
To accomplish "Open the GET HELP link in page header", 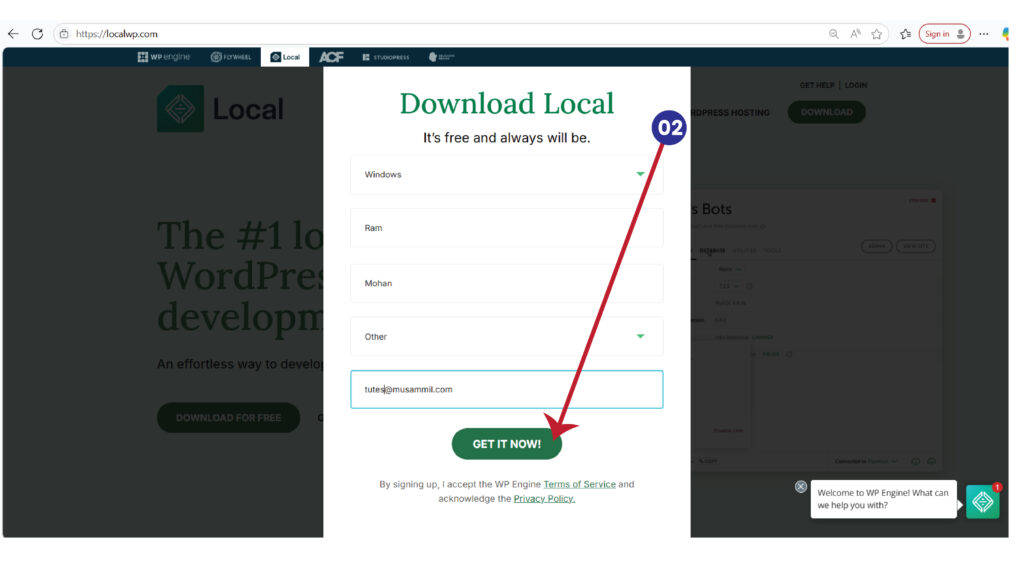I will pyautogui.click(x=817, y=85).
